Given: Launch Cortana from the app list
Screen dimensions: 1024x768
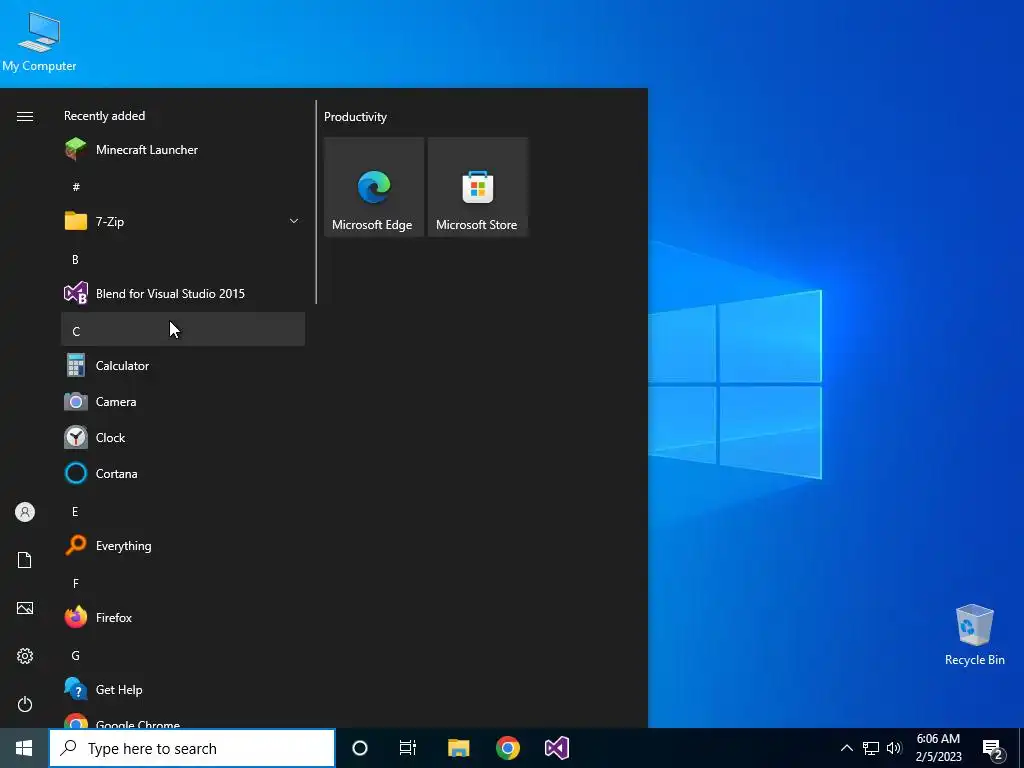Looking at the screenshot, I should tap(183, 473).
